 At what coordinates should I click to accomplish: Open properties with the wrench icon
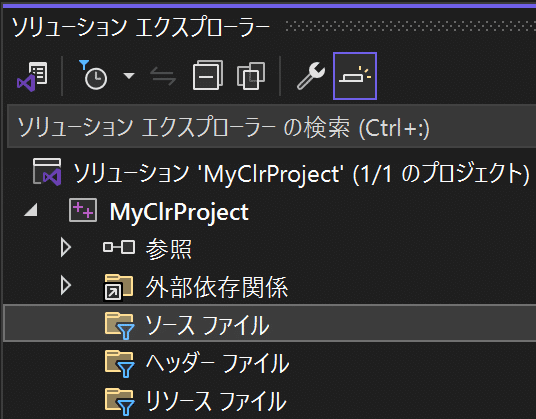311,76
